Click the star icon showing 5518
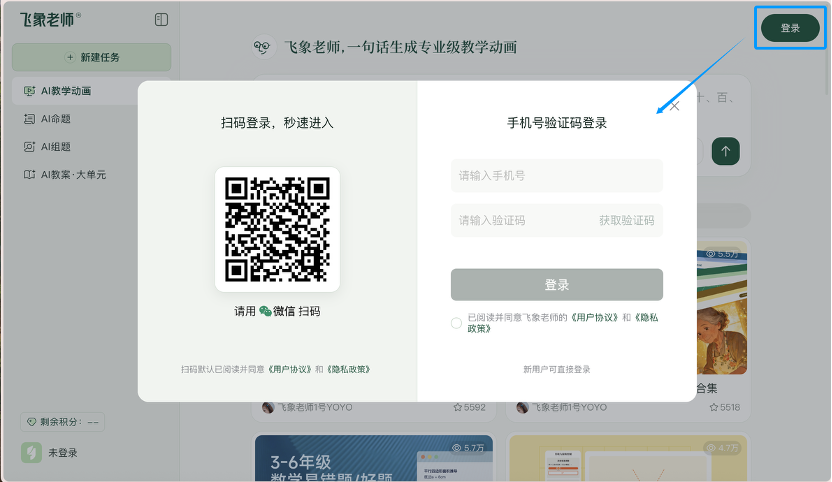Image resolution: width=832 pixels, height=482 pixels. 714,407
